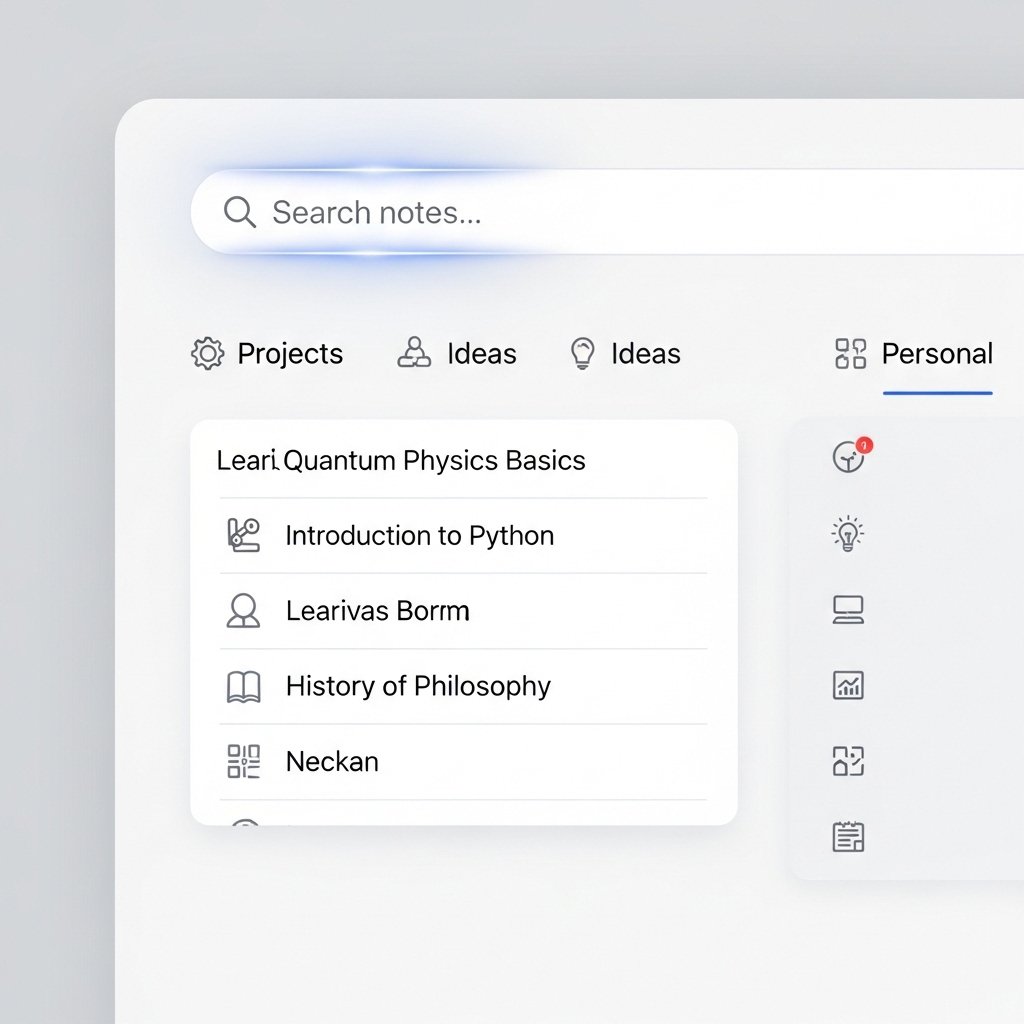This screenshot has height=1024, width=1024.
Task: Click the scan frame icon in Personal panel
Action: click(848, 761)
